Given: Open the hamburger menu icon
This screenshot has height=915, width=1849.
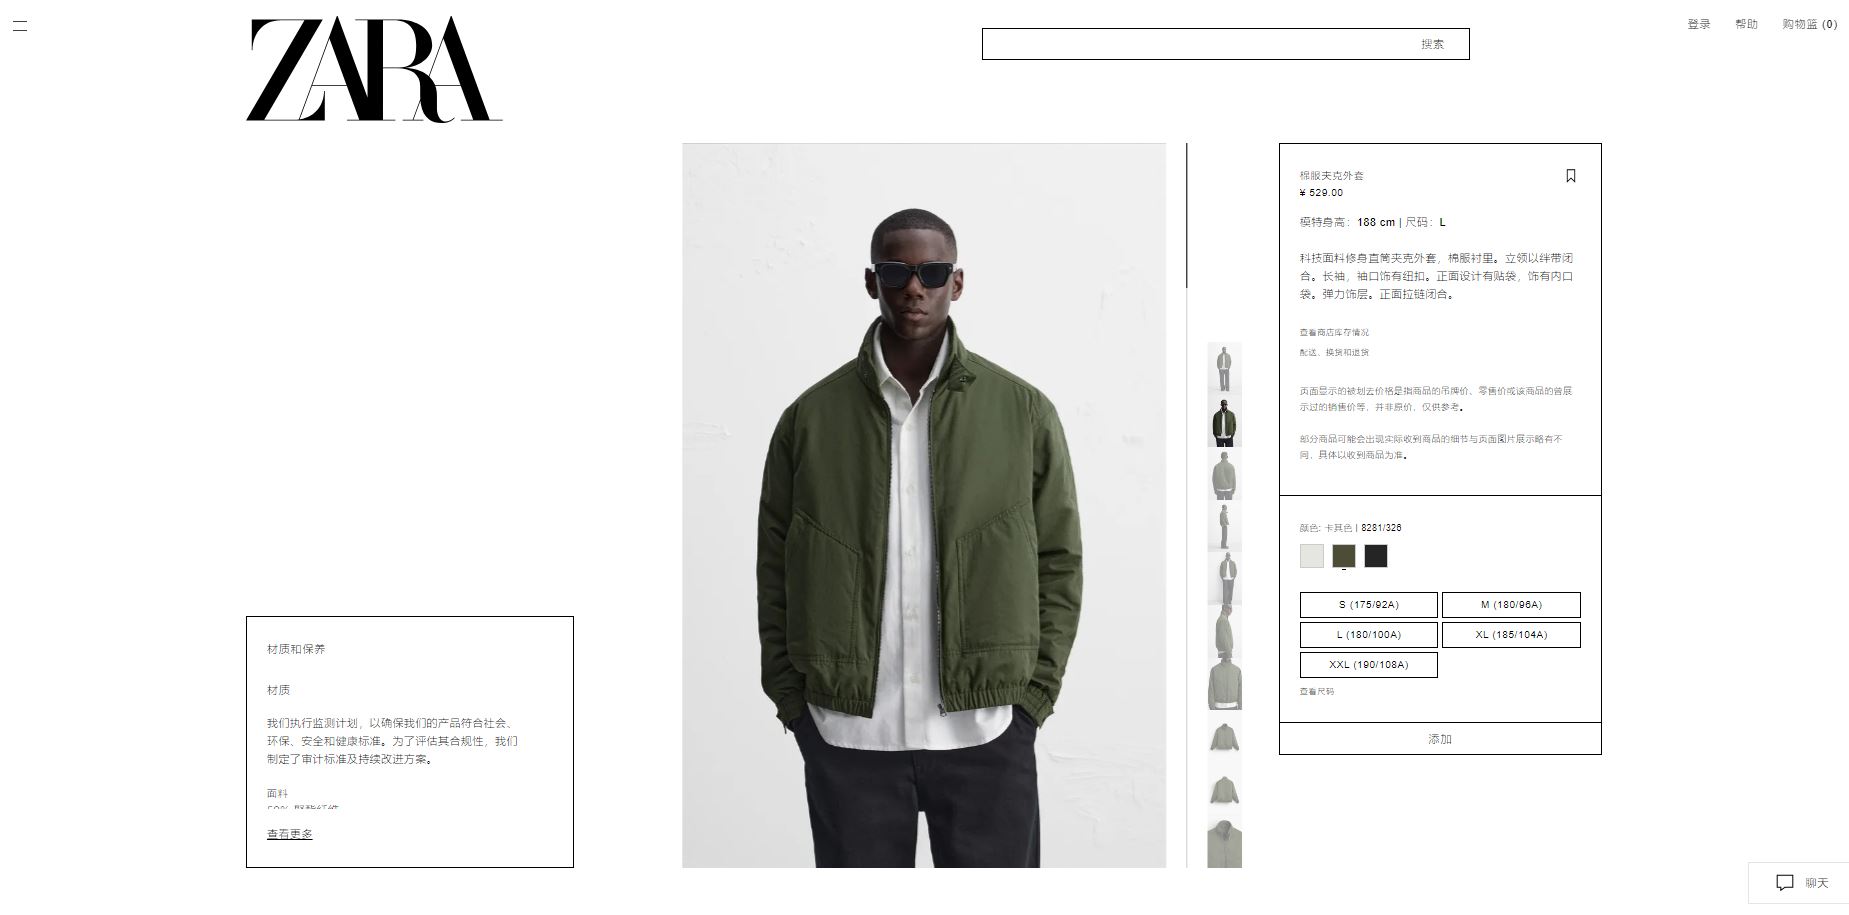Looking at the screenshot, I should 19,25.
